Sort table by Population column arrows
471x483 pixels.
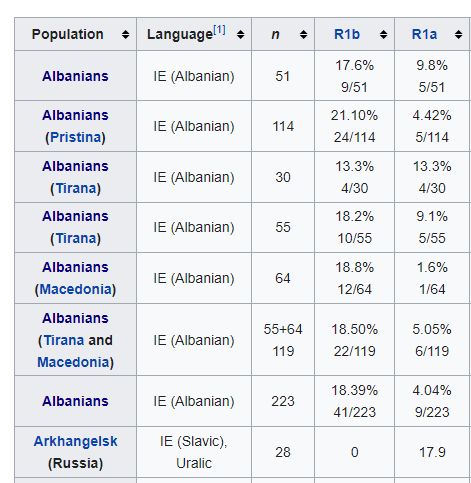click(125, 34)
